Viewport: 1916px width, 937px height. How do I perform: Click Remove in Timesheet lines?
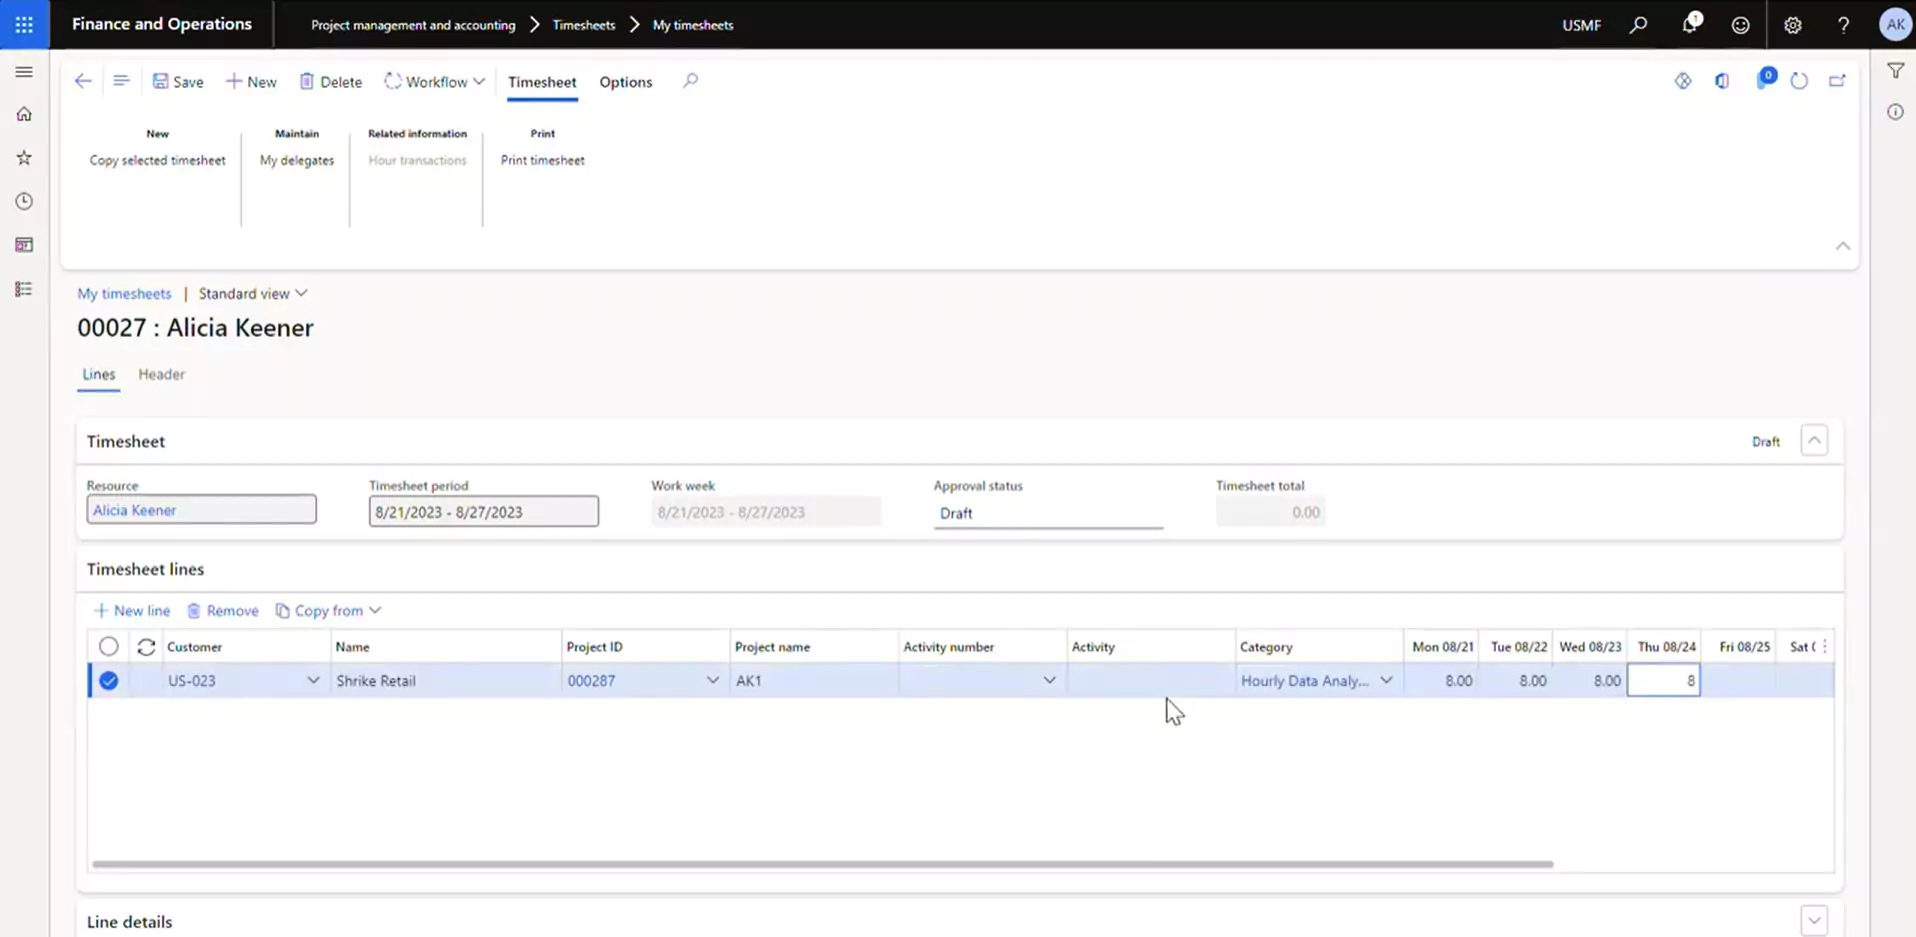pyautogui.click(x=223, y=610)
